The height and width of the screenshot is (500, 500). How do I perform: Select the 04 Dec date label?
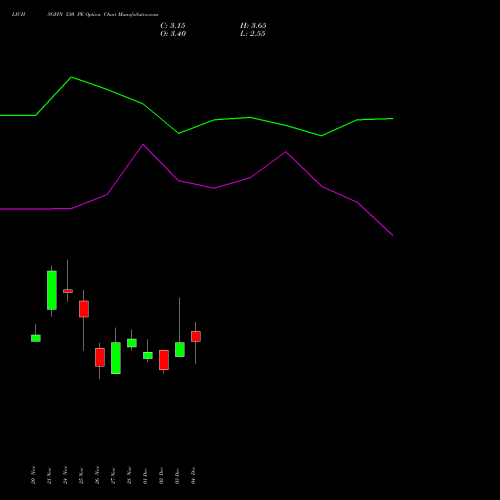(193, 475)
